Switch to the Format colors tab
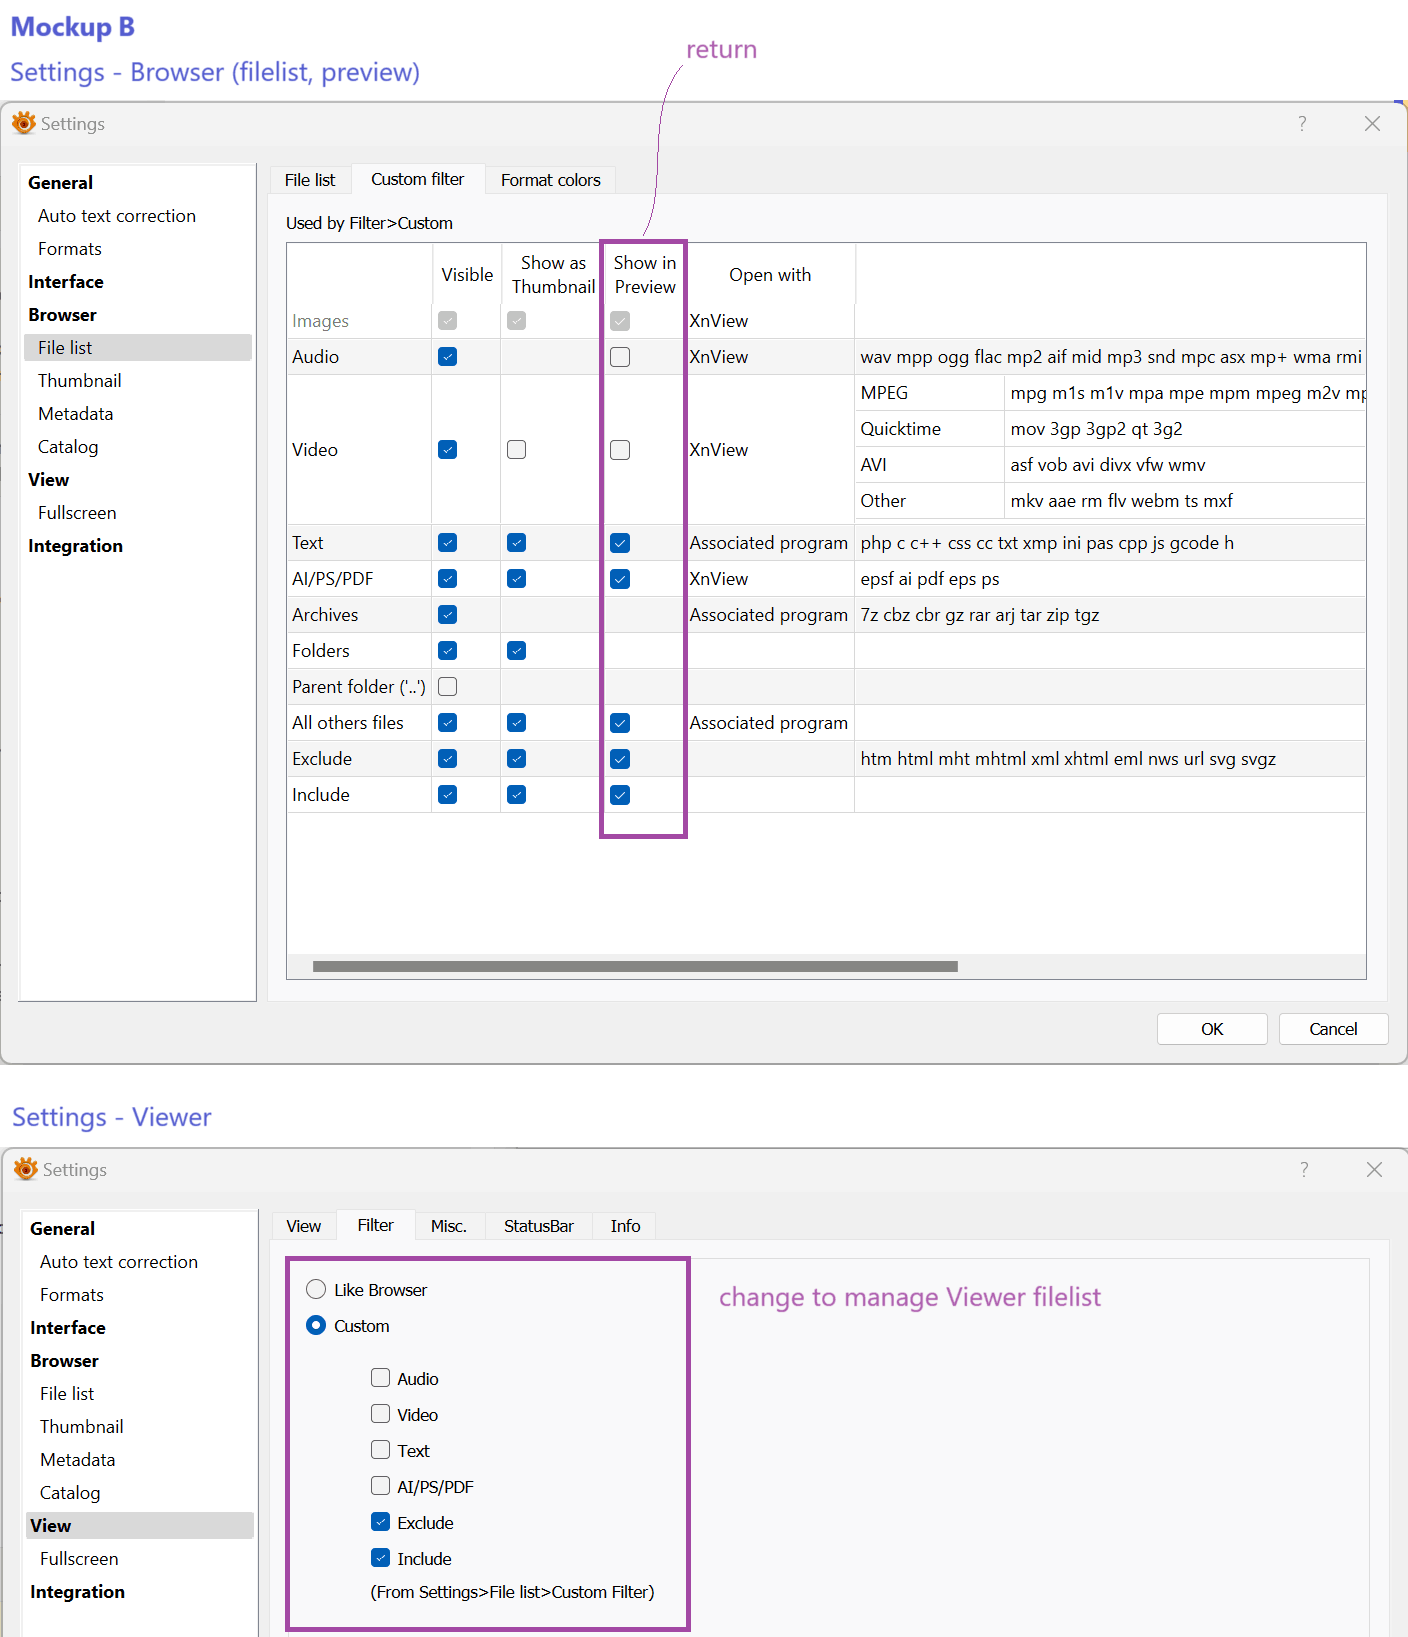1408x1637 pixels. [550, 180]
